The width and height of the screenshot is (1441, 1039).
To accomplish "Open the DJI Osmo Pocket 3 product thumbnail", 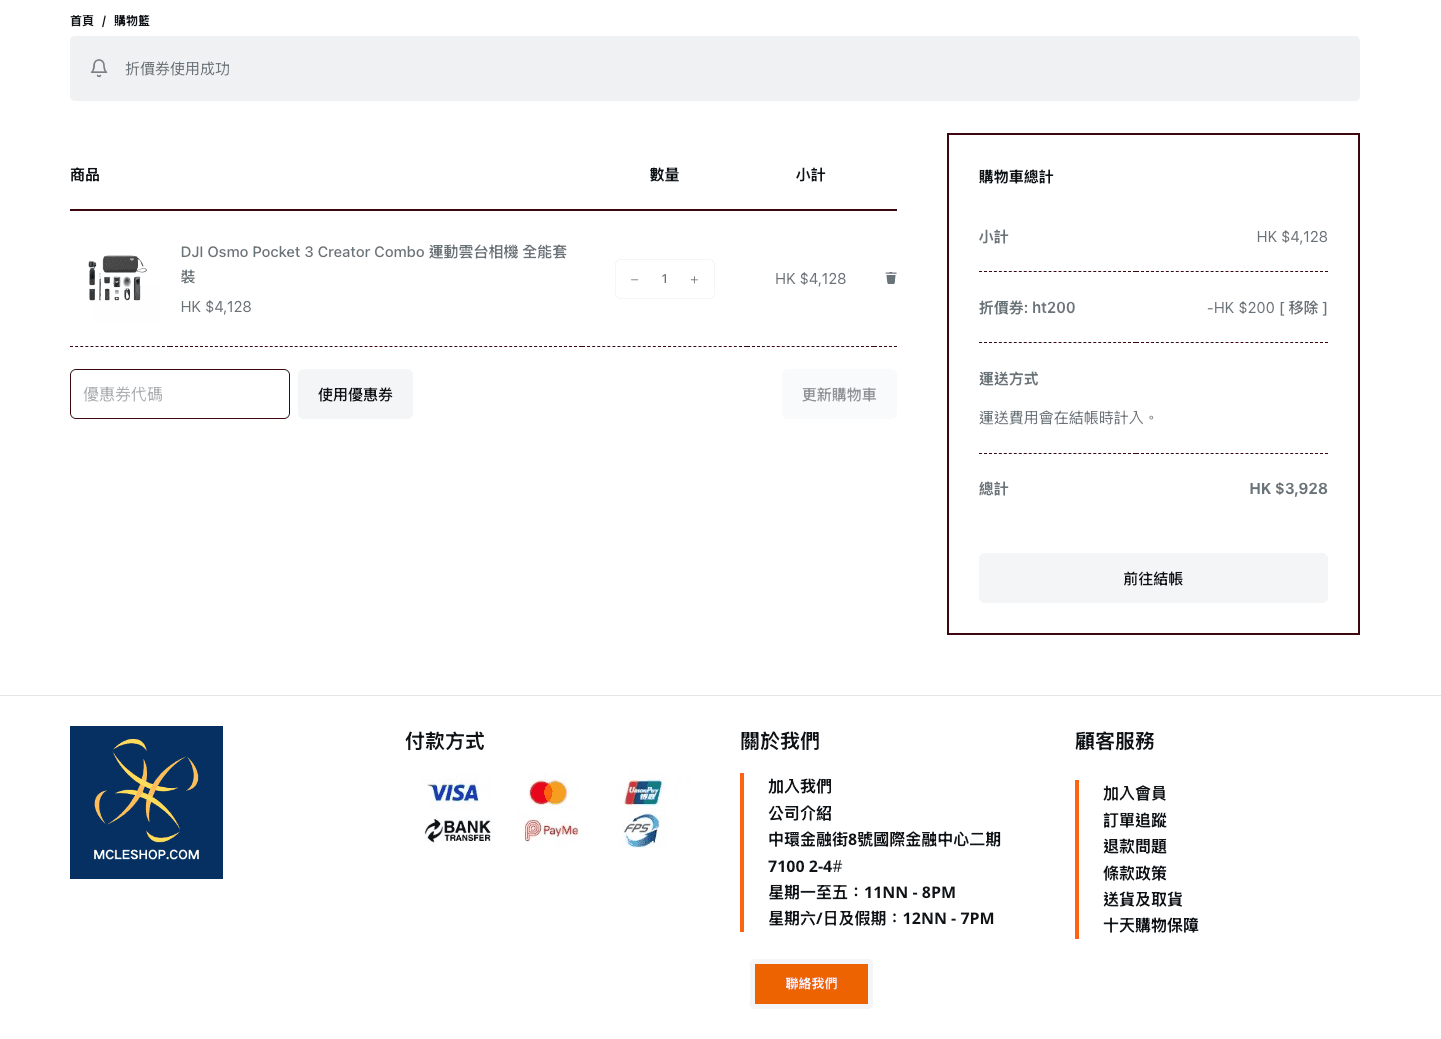I will (x=115, y=279).
